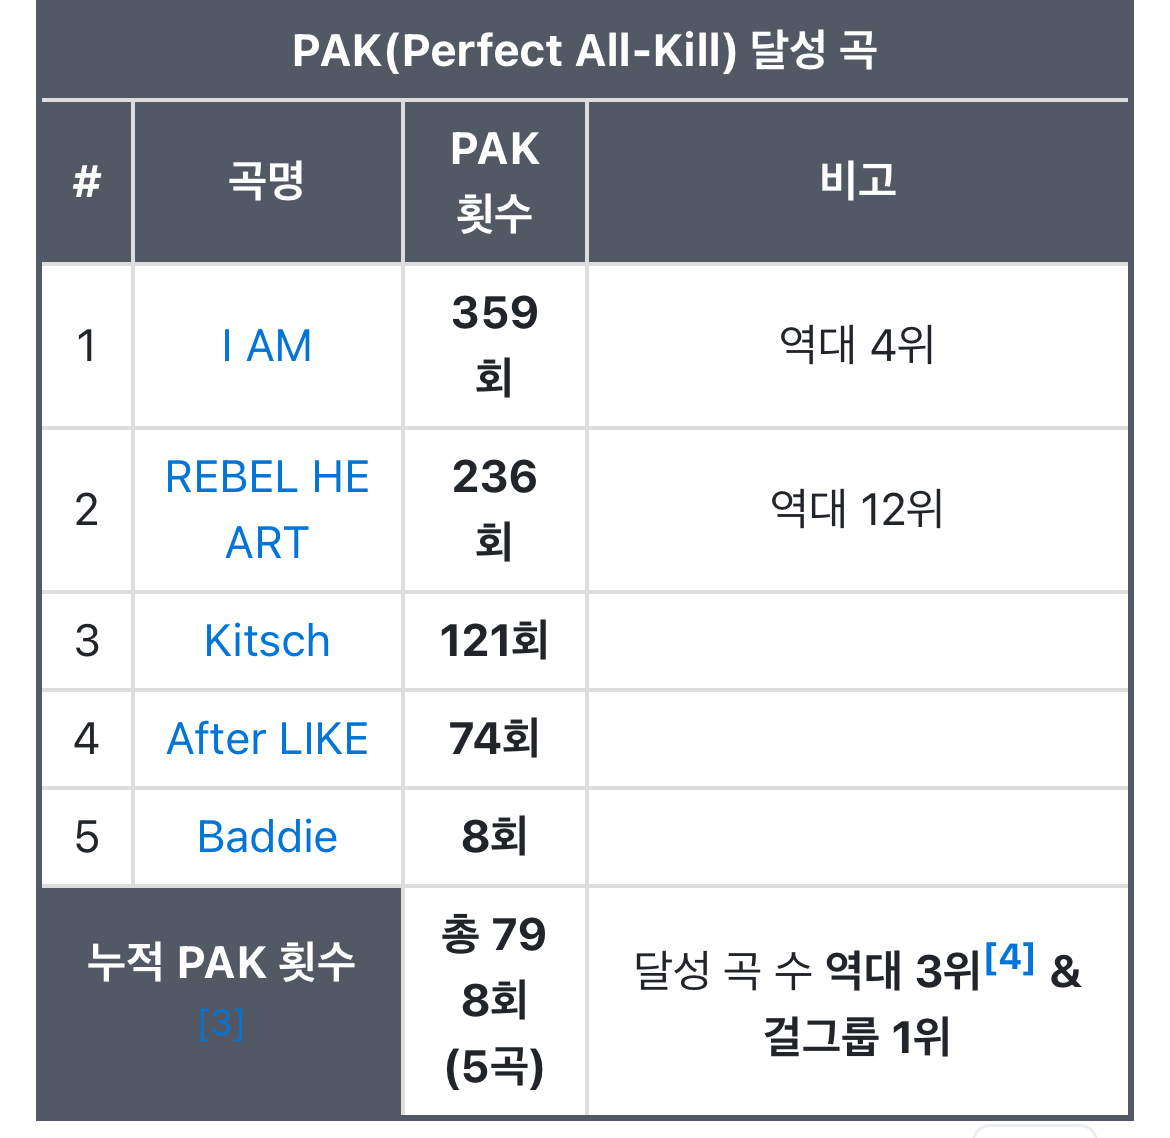Open the After LIKE song link
The width and height of the screenshot is (1170, 1138).
(x=267, y=739)
